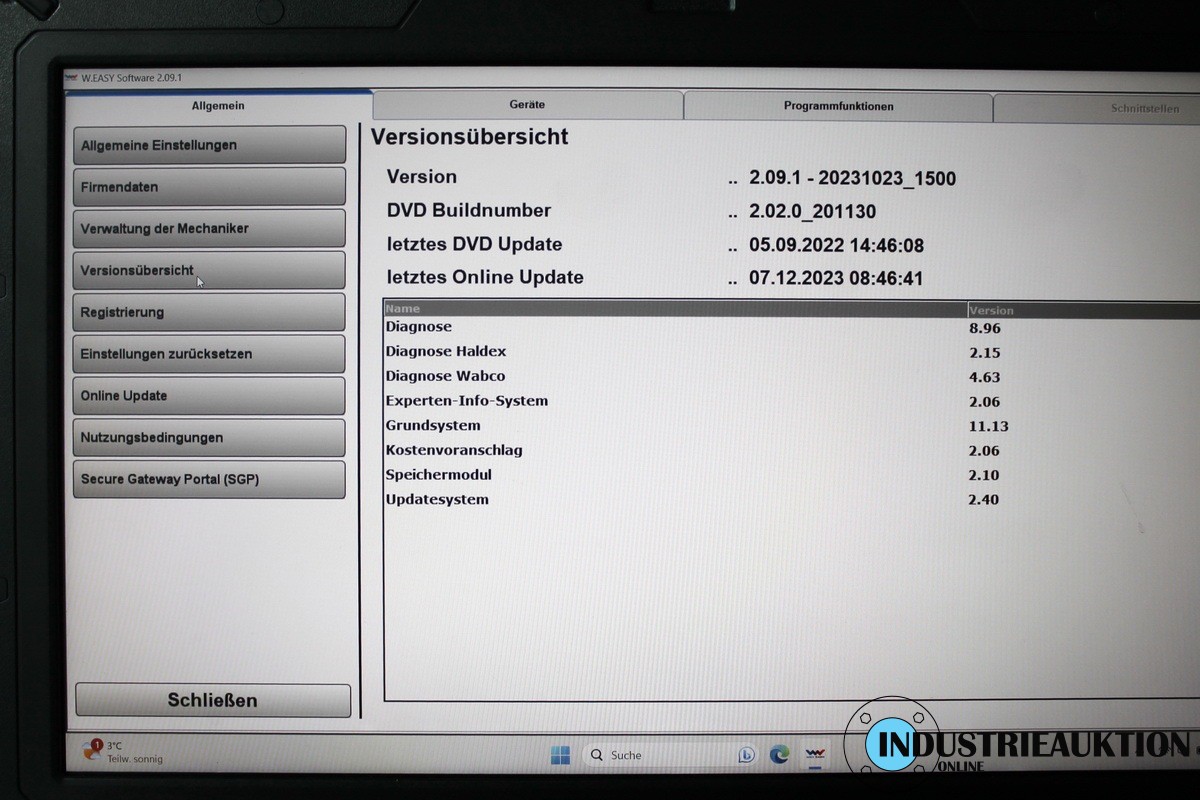Open the Bing Chat icon in search

tap(746, 755)
